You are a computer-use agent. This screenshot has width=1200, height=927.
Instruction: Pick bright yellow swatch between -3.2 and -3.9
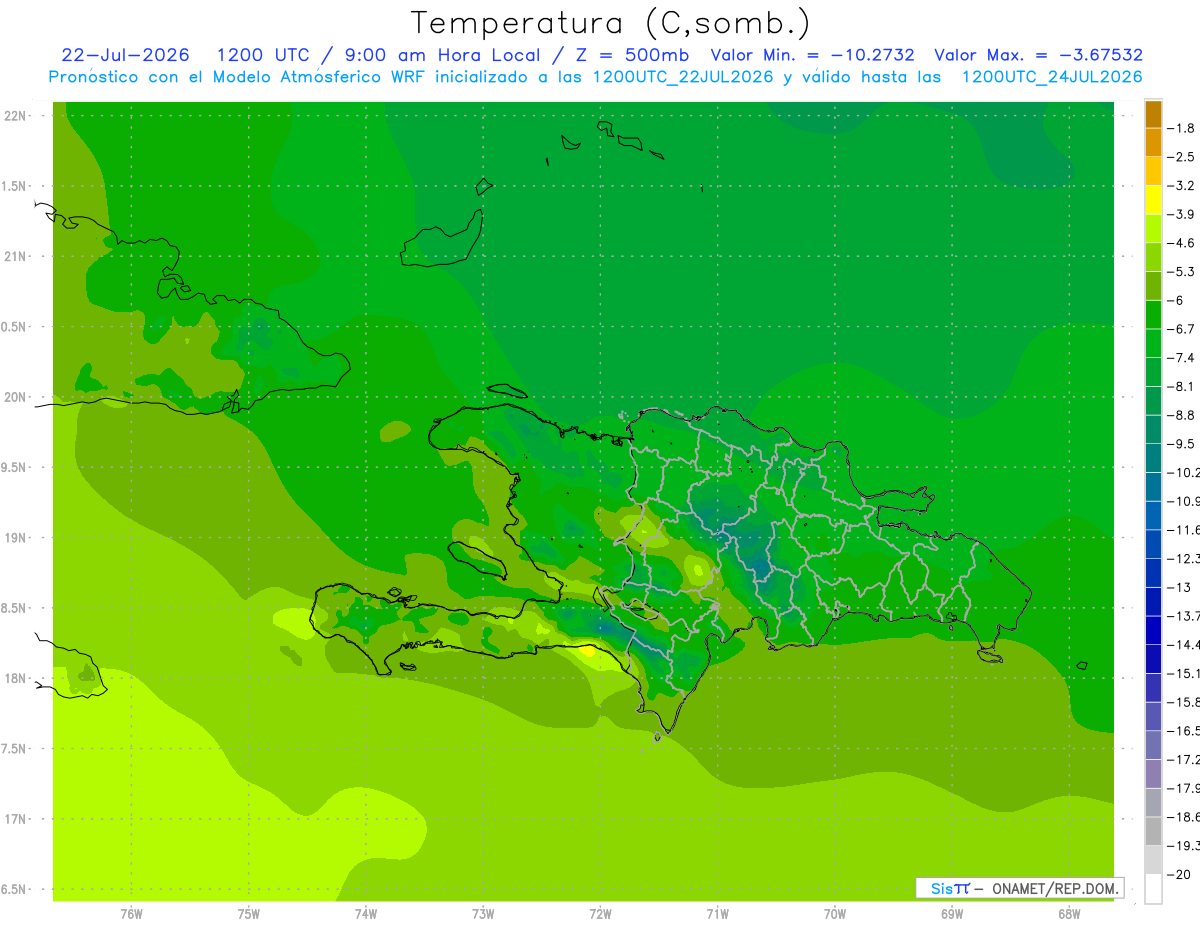tap(1153, 200)
